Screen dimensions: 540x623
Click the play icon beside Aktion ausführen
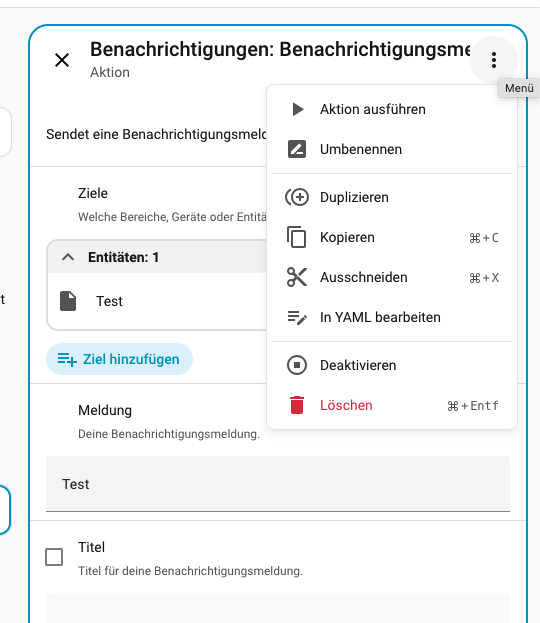coord(298,109)
